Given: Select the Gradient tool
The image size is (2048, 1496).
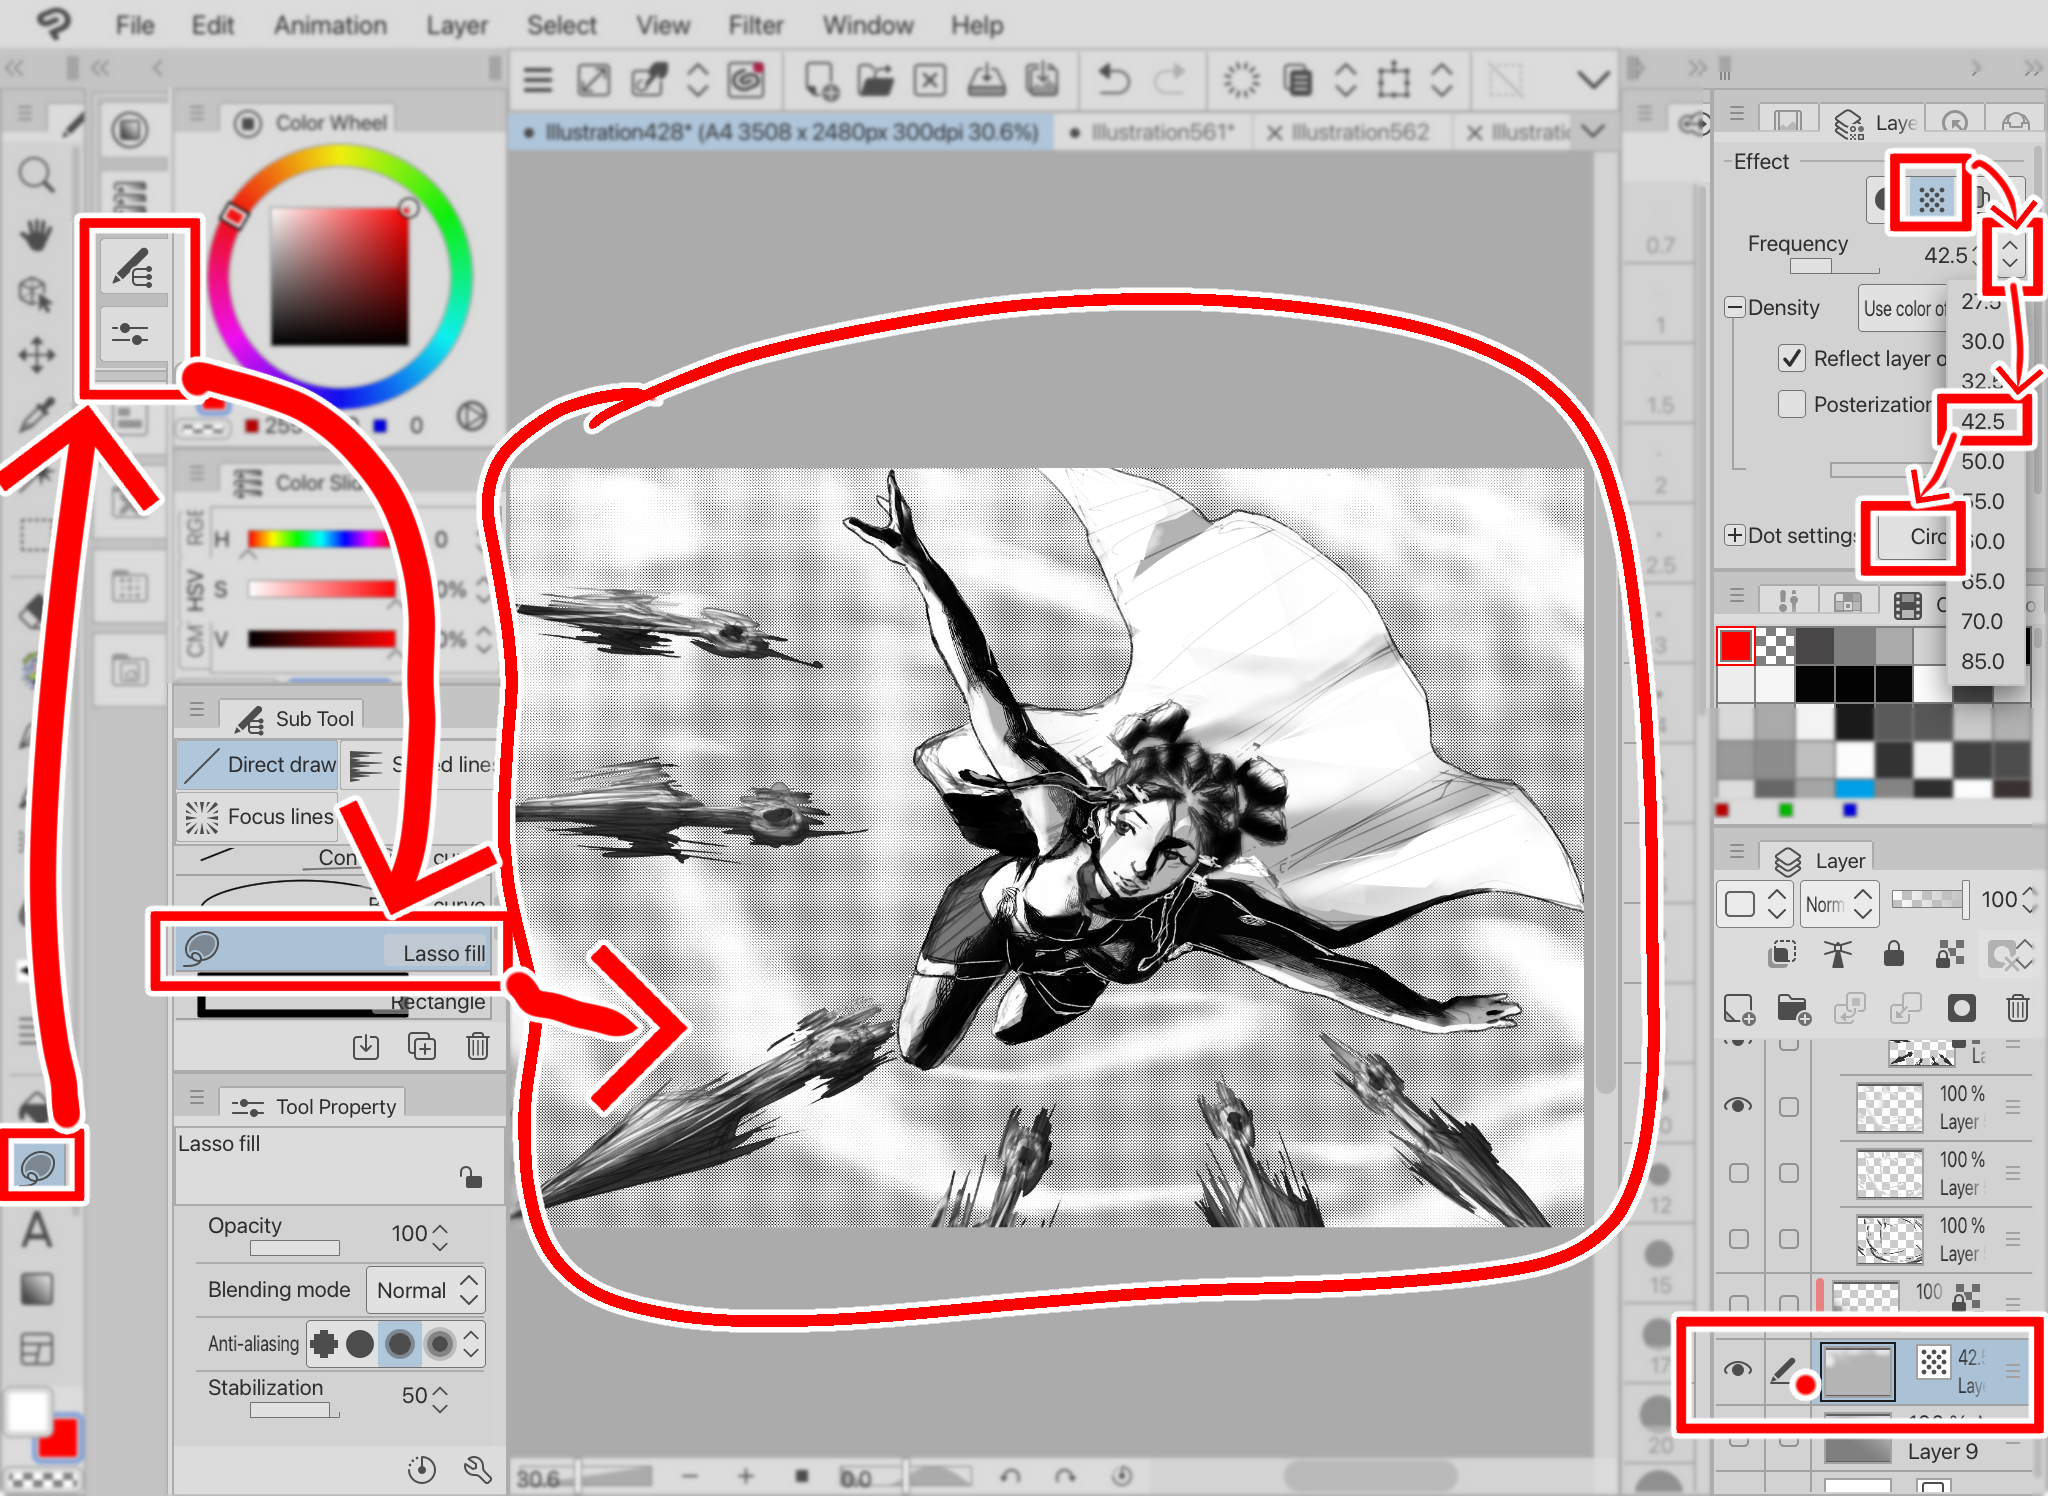Looking at the screenshot, I should pos(37,1289).
